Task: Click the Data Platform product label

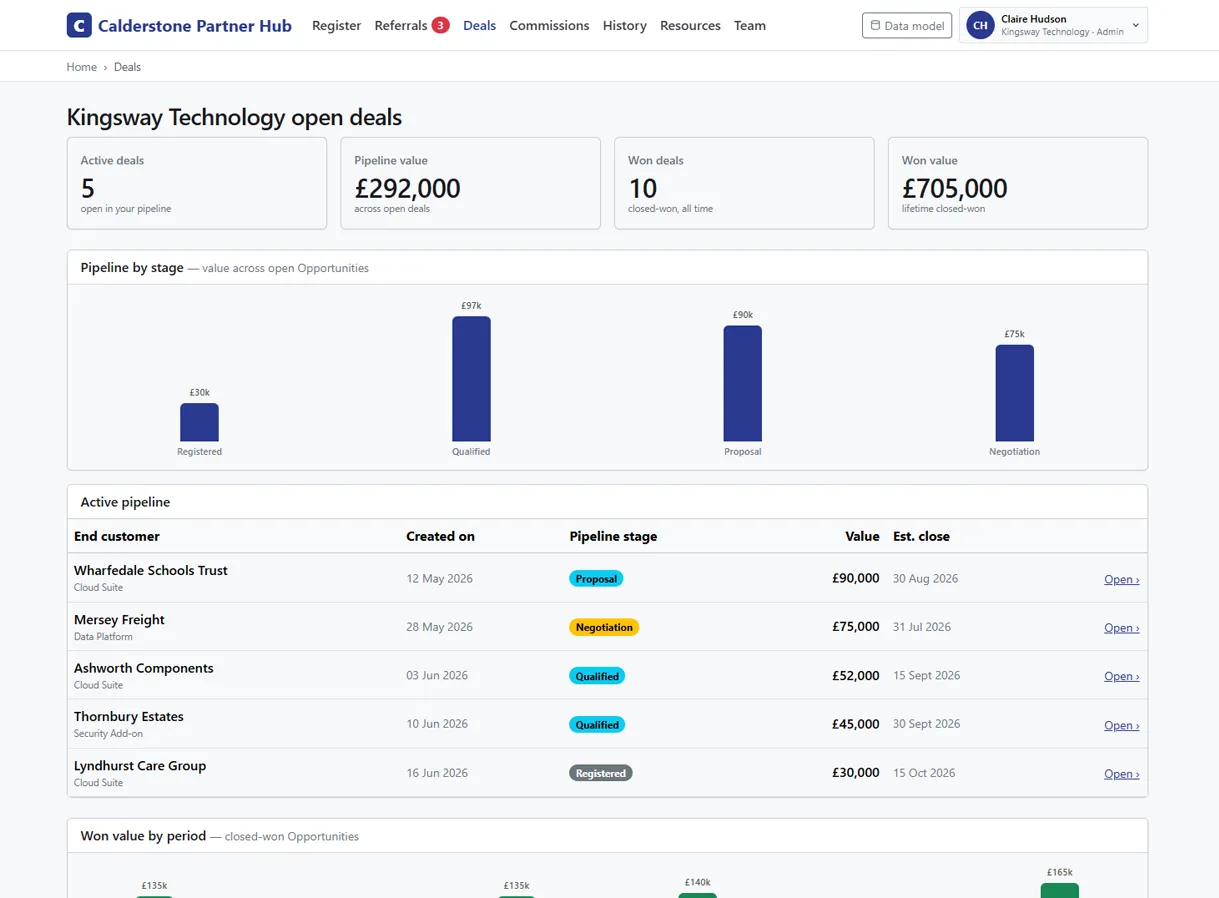Action: point(103,636)
